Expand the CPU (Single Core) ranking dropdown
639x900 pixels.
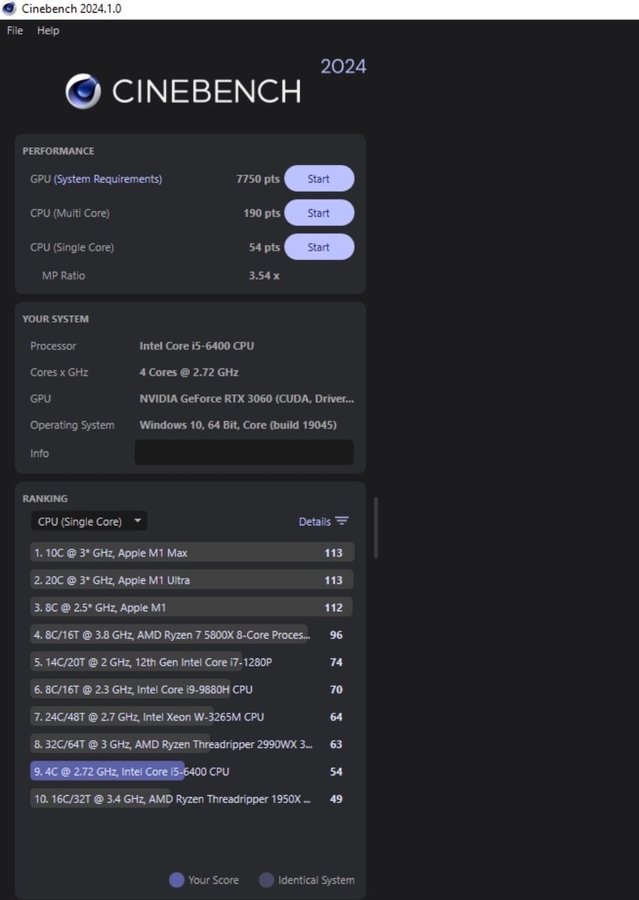coord(88,521)
